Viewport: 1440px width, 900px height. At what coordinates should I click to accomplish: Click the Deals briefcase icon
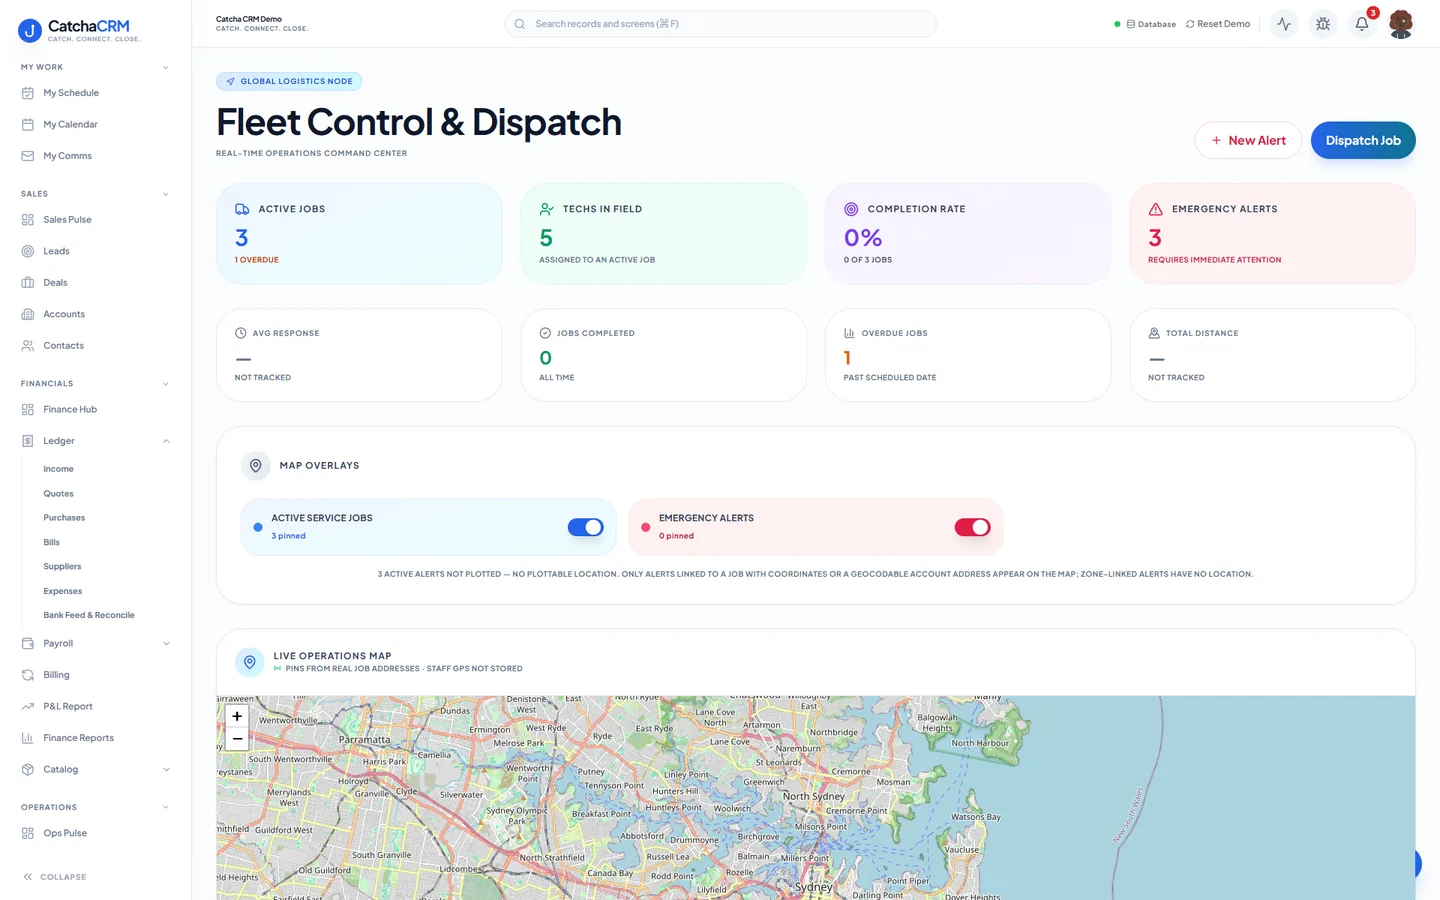[28, 283]
